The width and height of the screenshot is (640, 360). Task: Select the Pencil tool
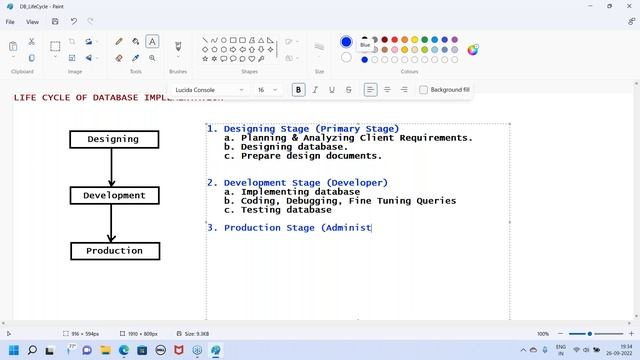[119, 41]
